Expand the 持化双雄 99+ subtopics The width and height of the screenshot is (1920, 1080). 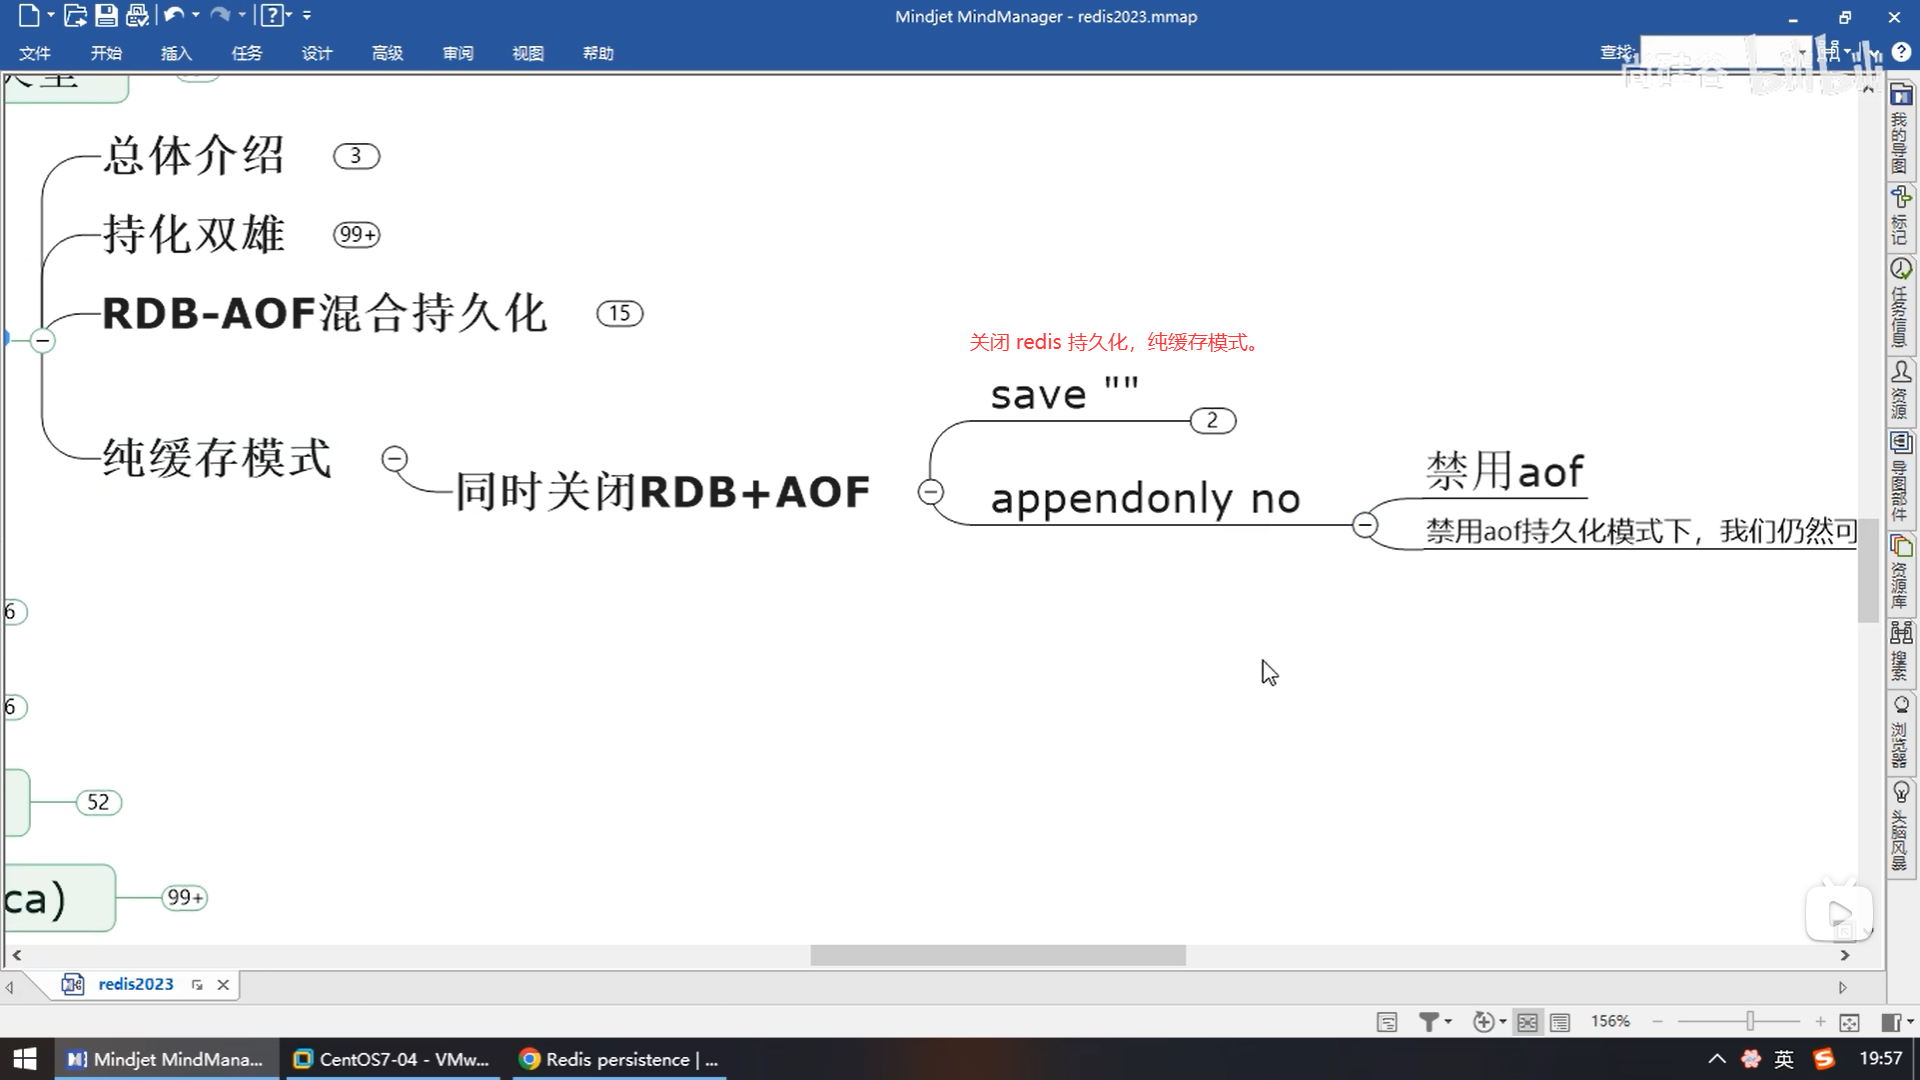(356, 235)
